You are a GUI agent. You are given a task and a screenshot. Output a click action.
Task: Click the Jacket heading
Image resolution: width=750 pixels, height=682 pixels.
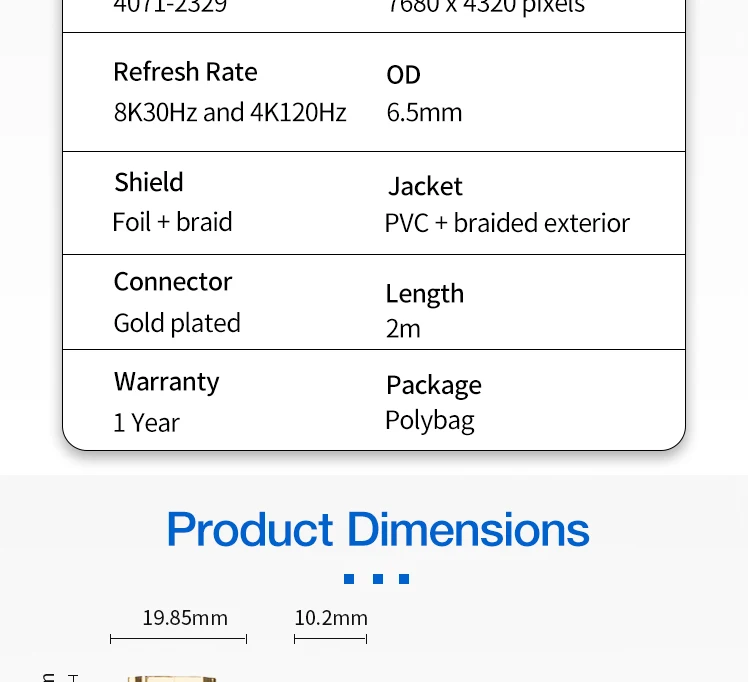pyautogui.click(x=425, y=186)
